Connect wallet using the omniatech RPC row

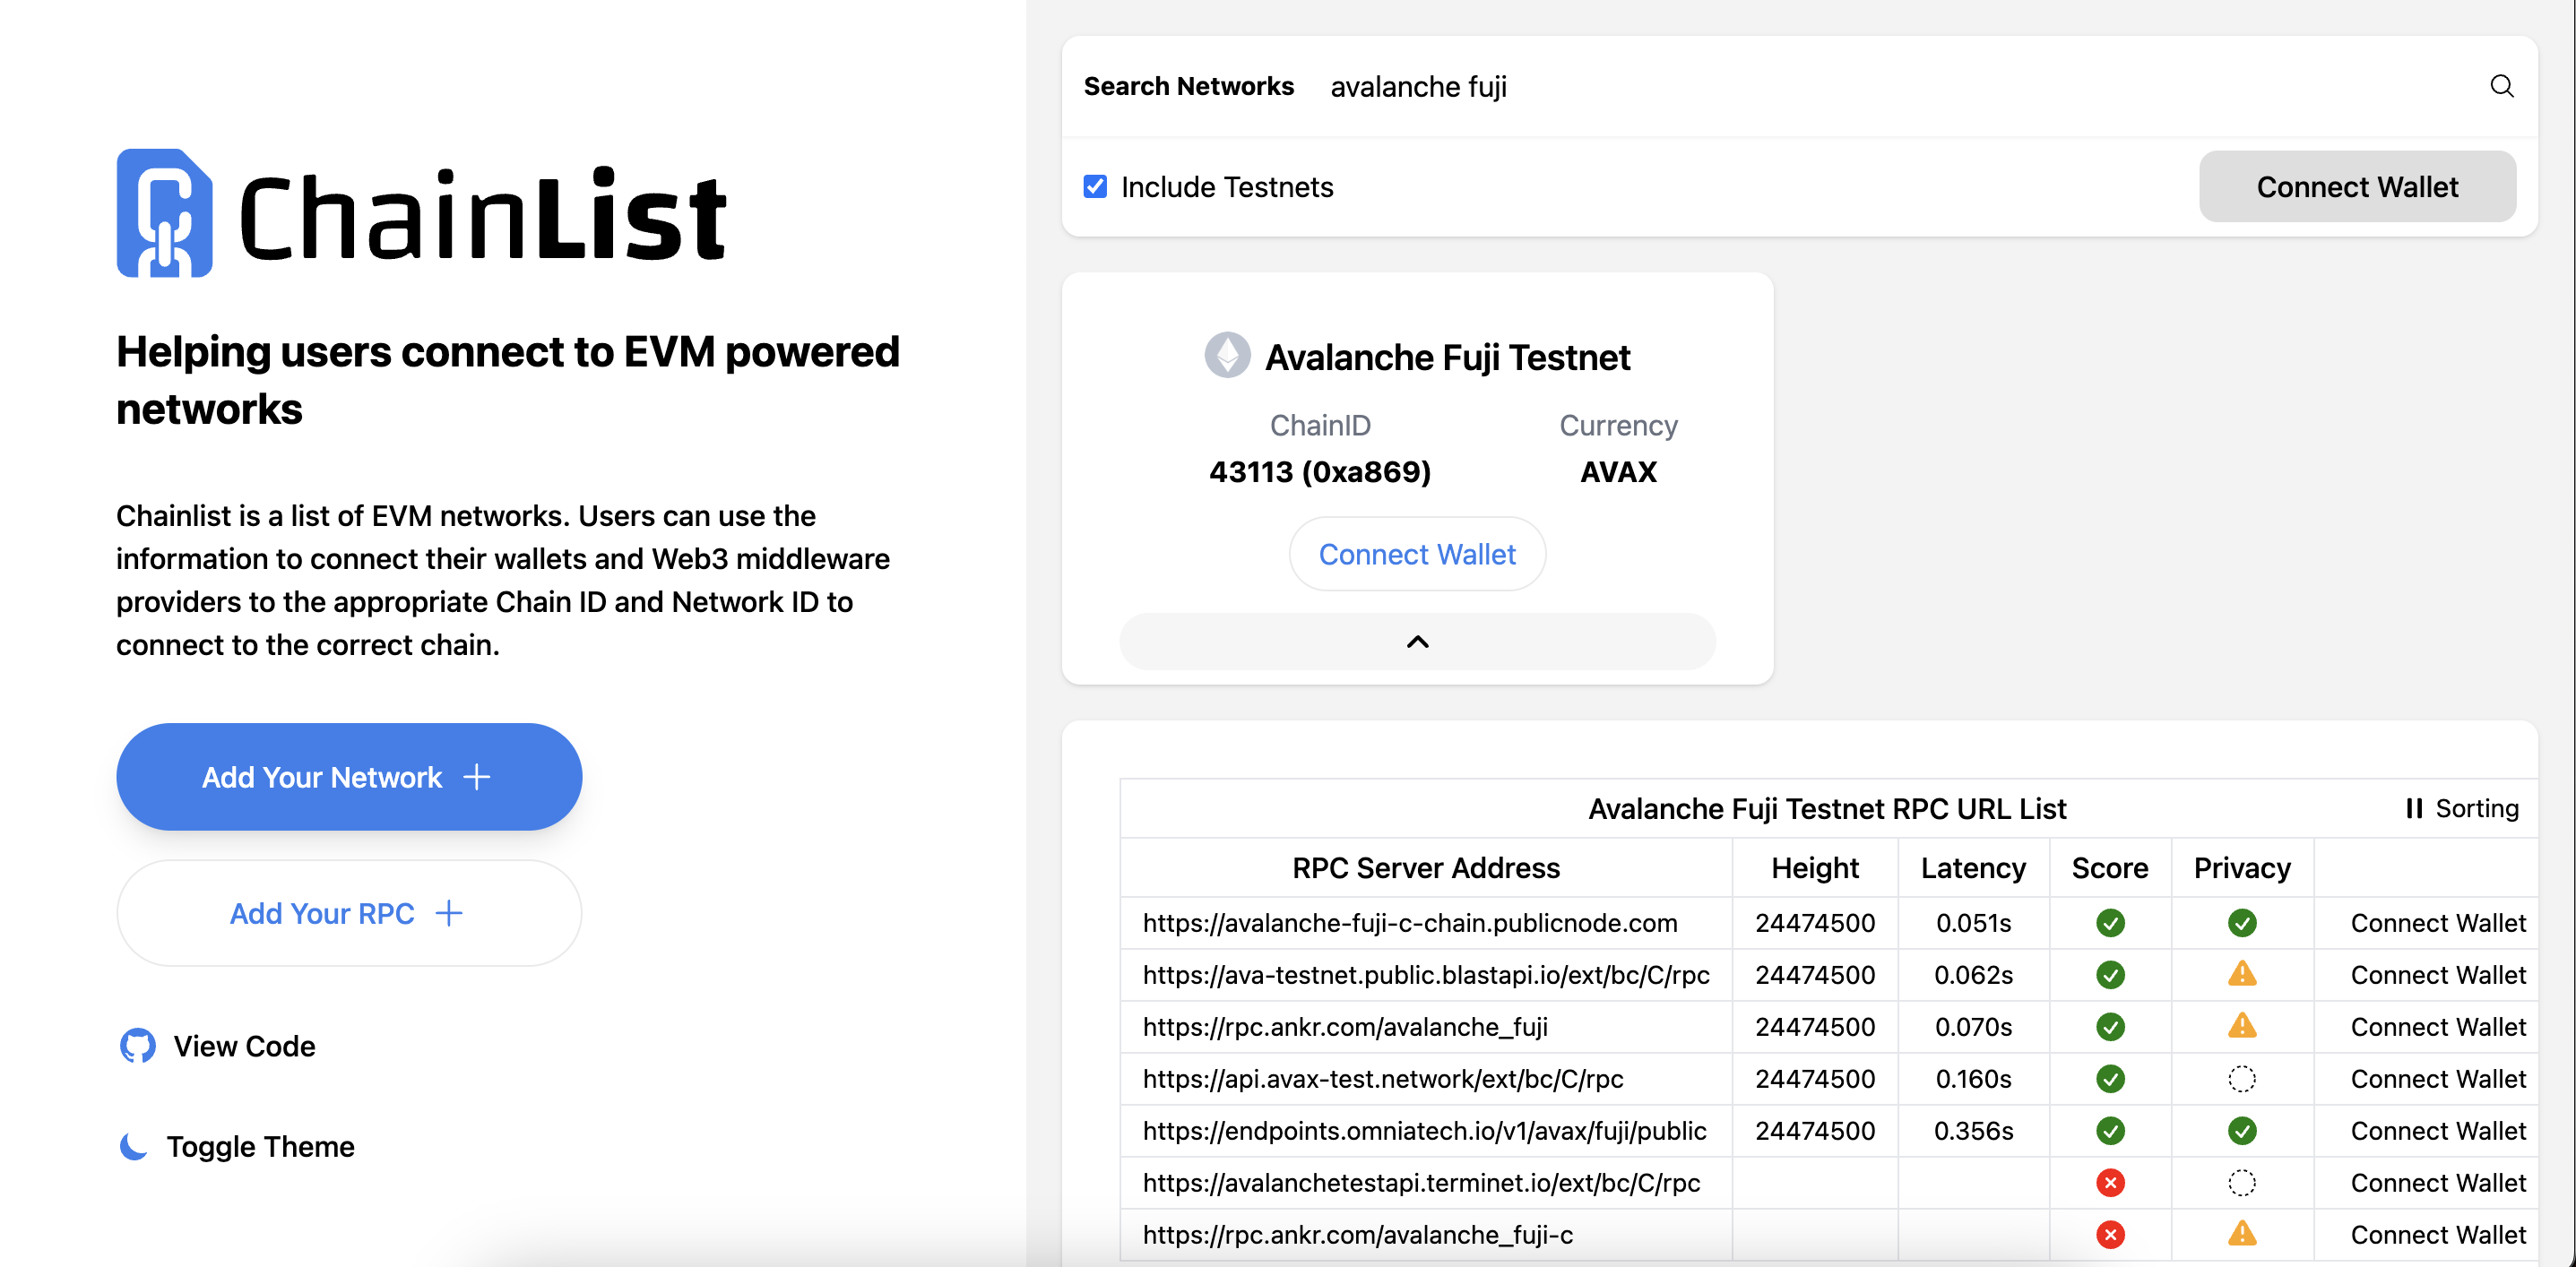point(2437,1131)
